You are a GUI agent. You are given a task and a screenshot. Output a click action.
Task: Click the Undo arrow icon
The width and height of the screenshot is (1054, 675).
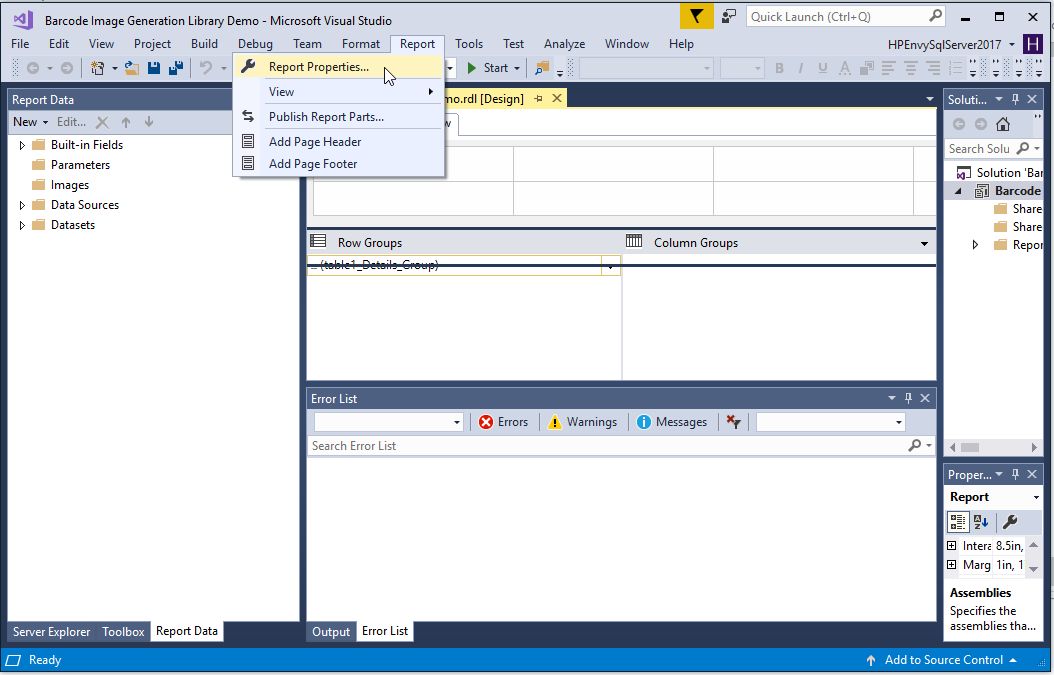206,68
